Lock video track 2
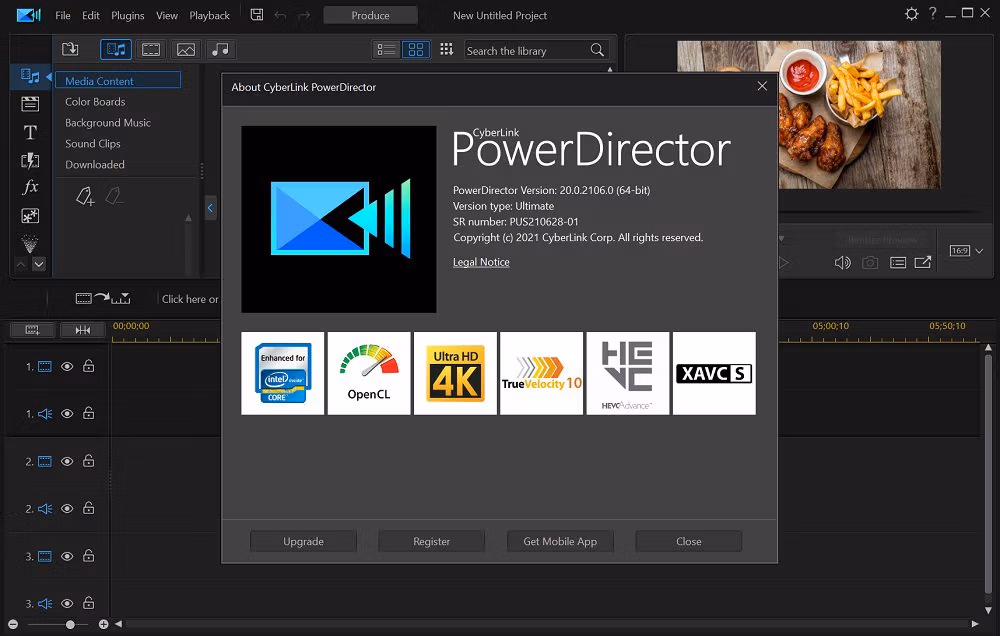The image size is (1000, 636). pyautogui.click(x=89, y=461)
